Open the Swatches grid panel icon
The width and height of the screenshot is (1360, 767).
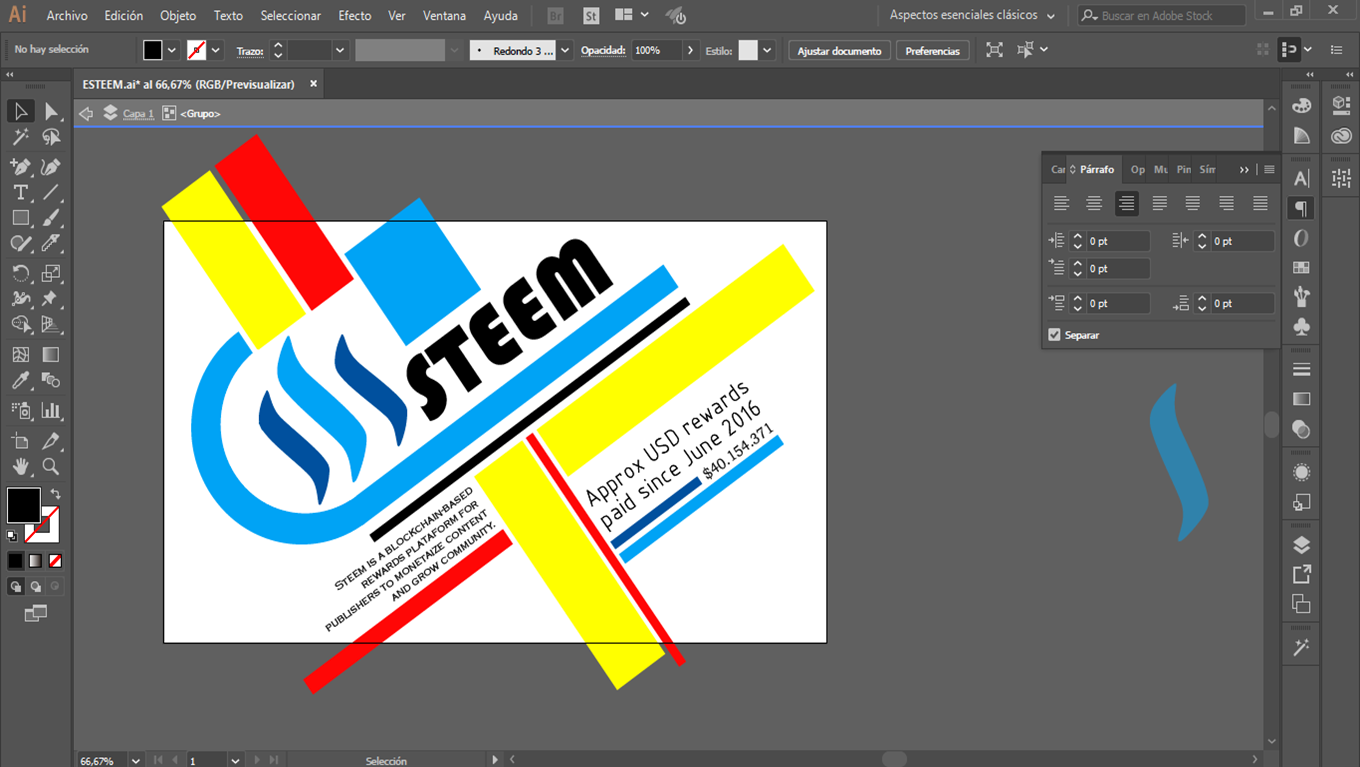(1301, 267)
